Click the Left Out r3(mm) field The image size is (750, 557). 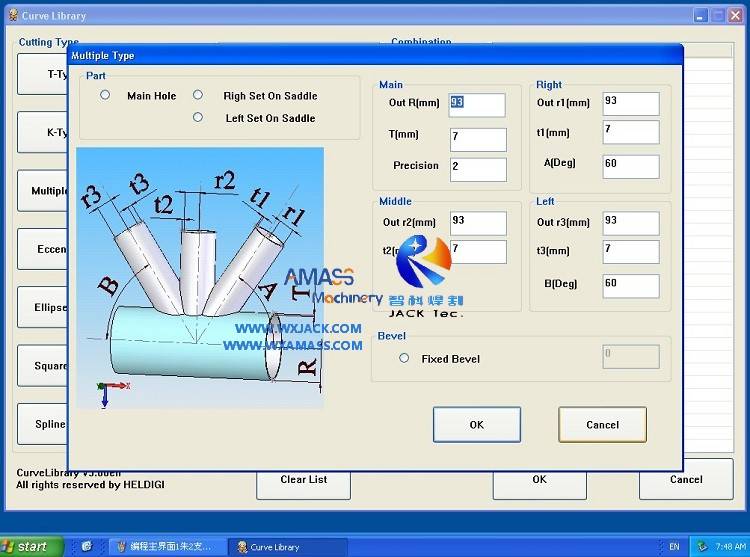(631, 223)
